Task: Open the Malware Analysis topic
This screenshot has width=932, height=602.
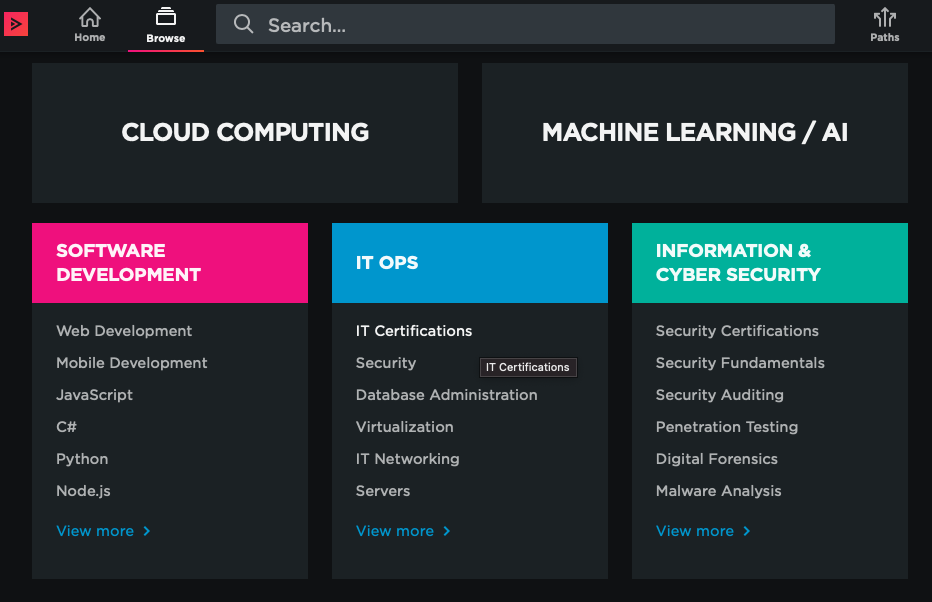Action: [x=718, y=490]
